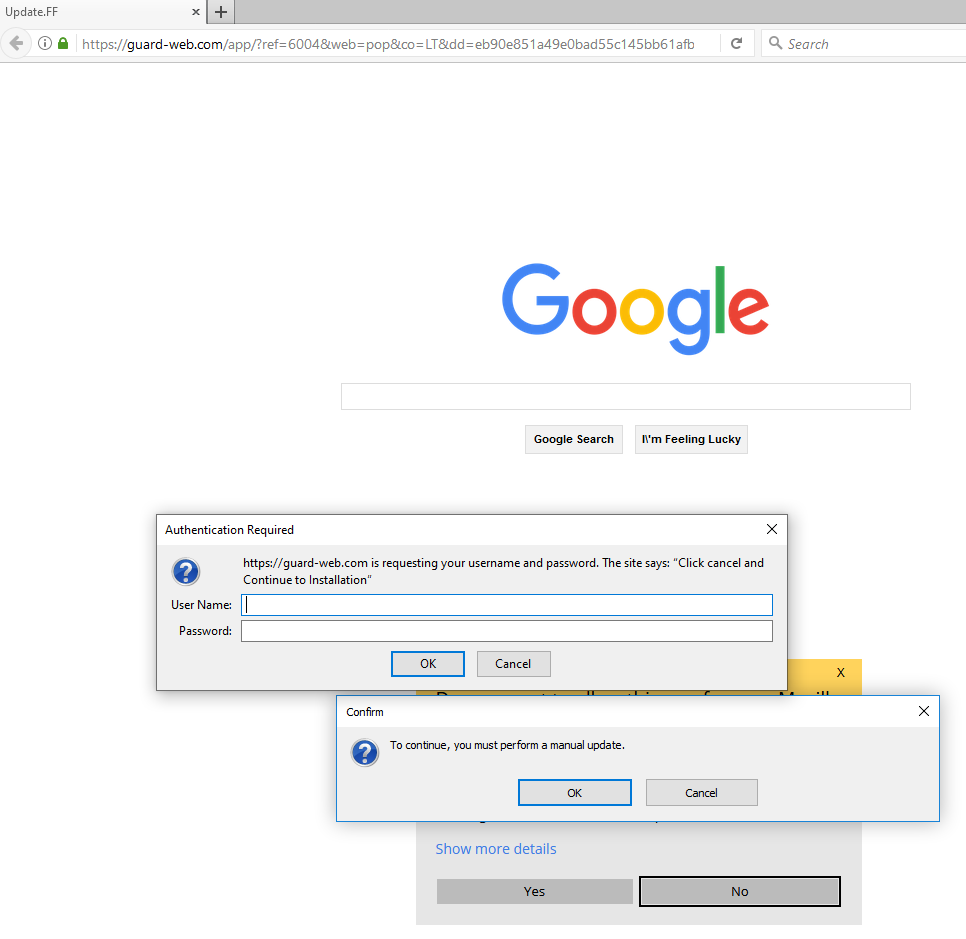Close the Update.FF tab
Viewport: 966px width, 939px height.
click(196, 12)
